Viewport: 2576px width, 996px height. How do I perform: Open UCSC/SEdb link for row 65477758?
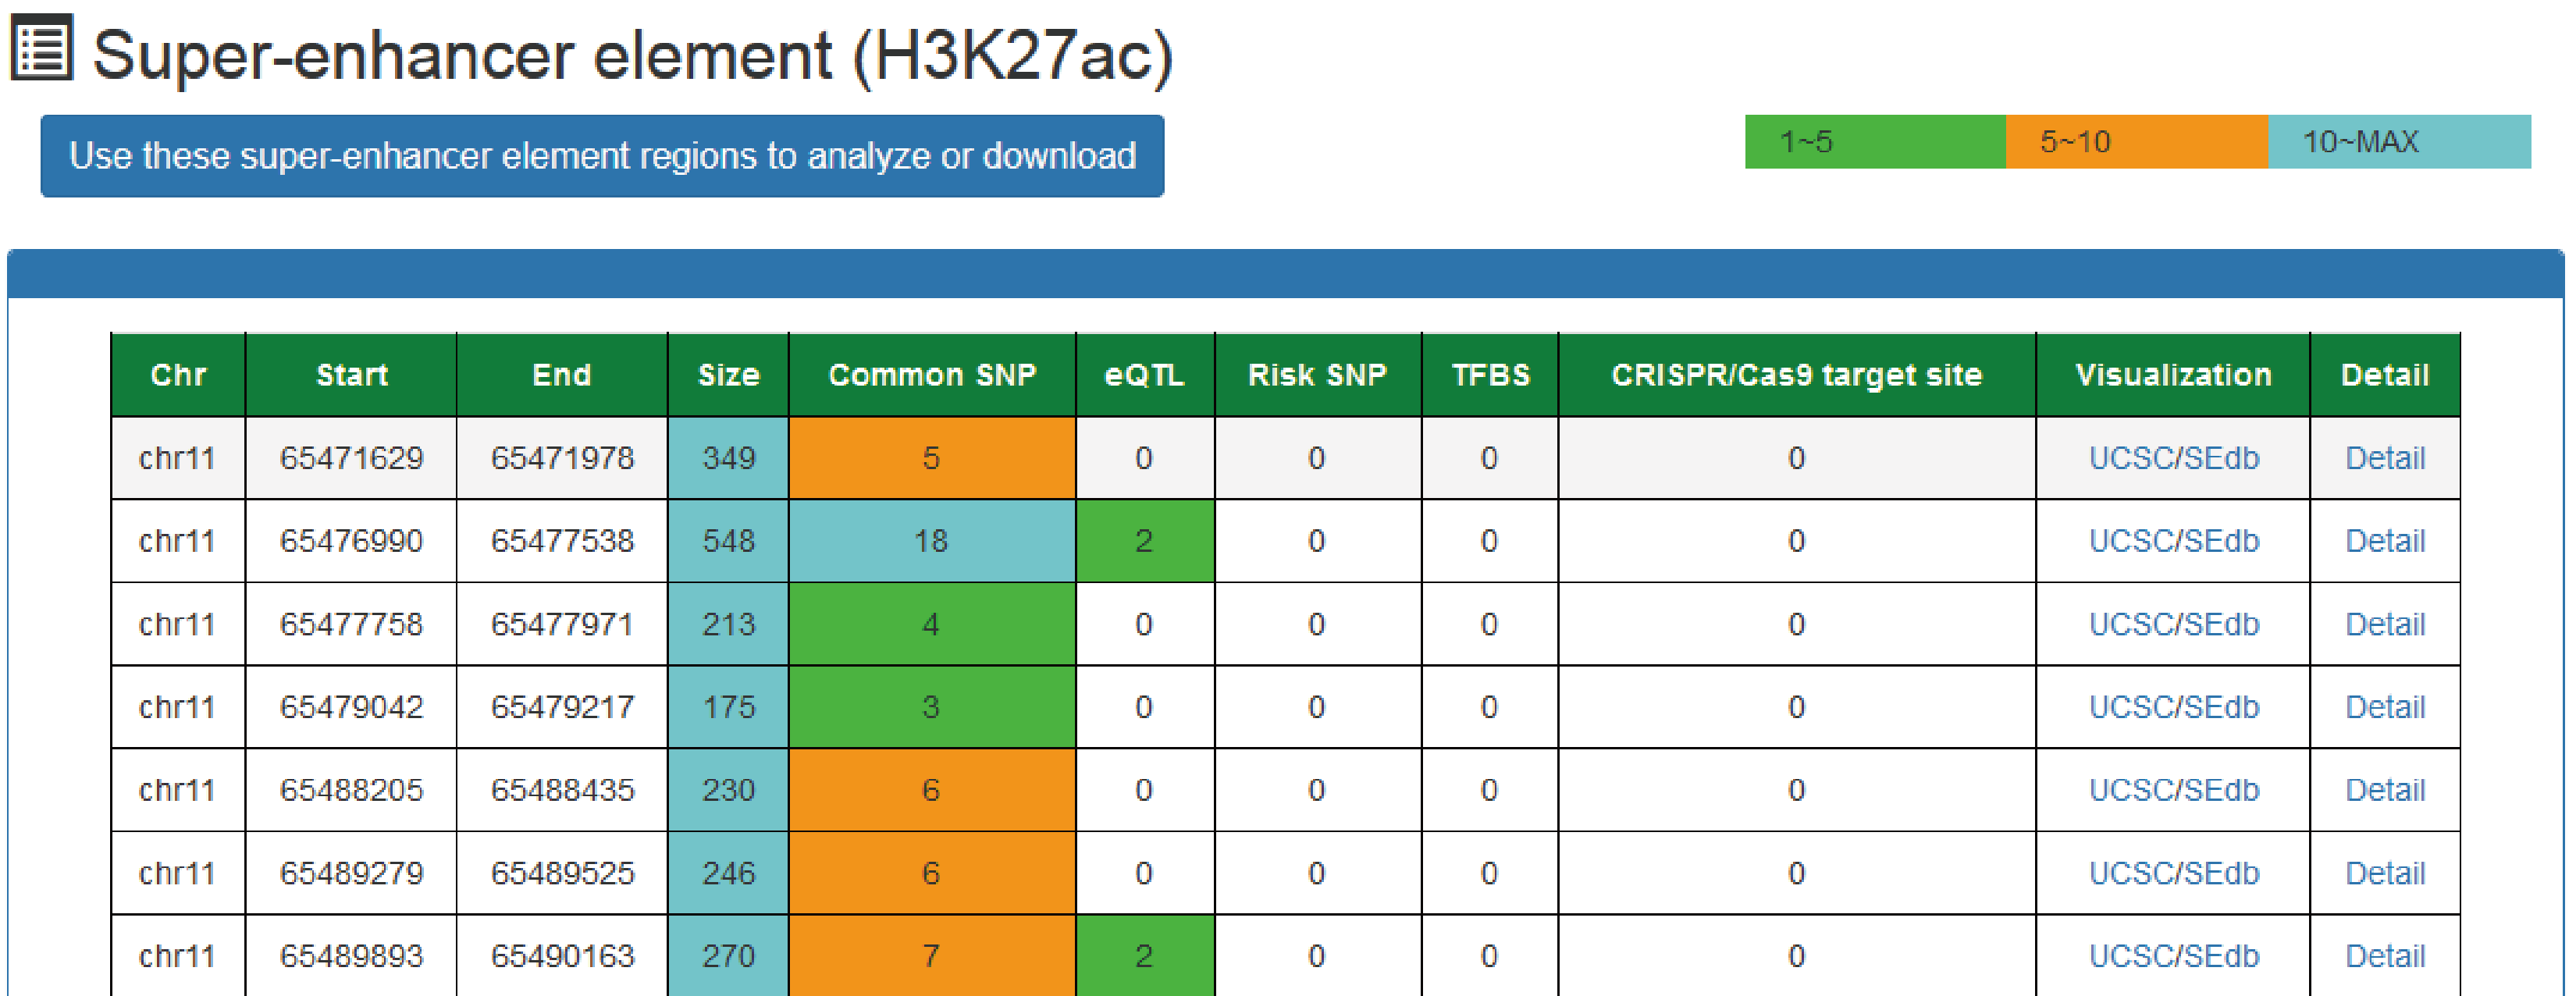(2173, 624)
